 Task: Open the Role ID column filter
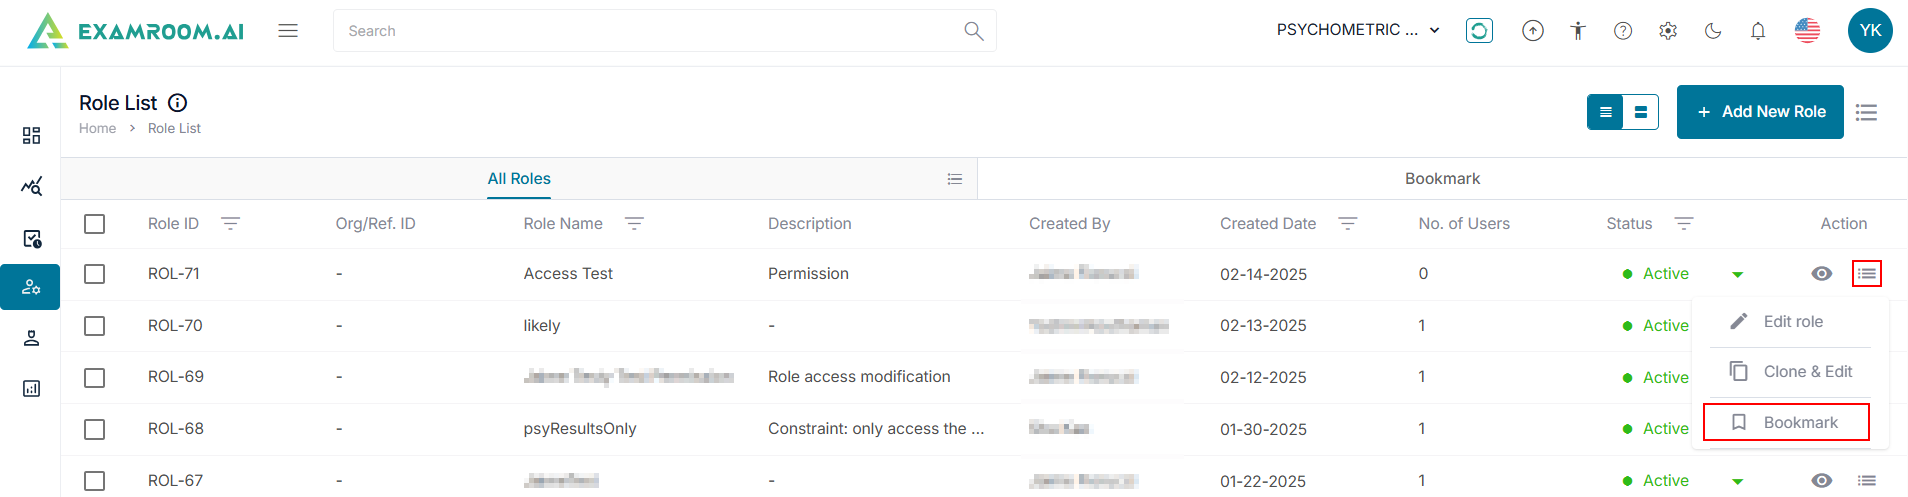[x=230, y=224]
